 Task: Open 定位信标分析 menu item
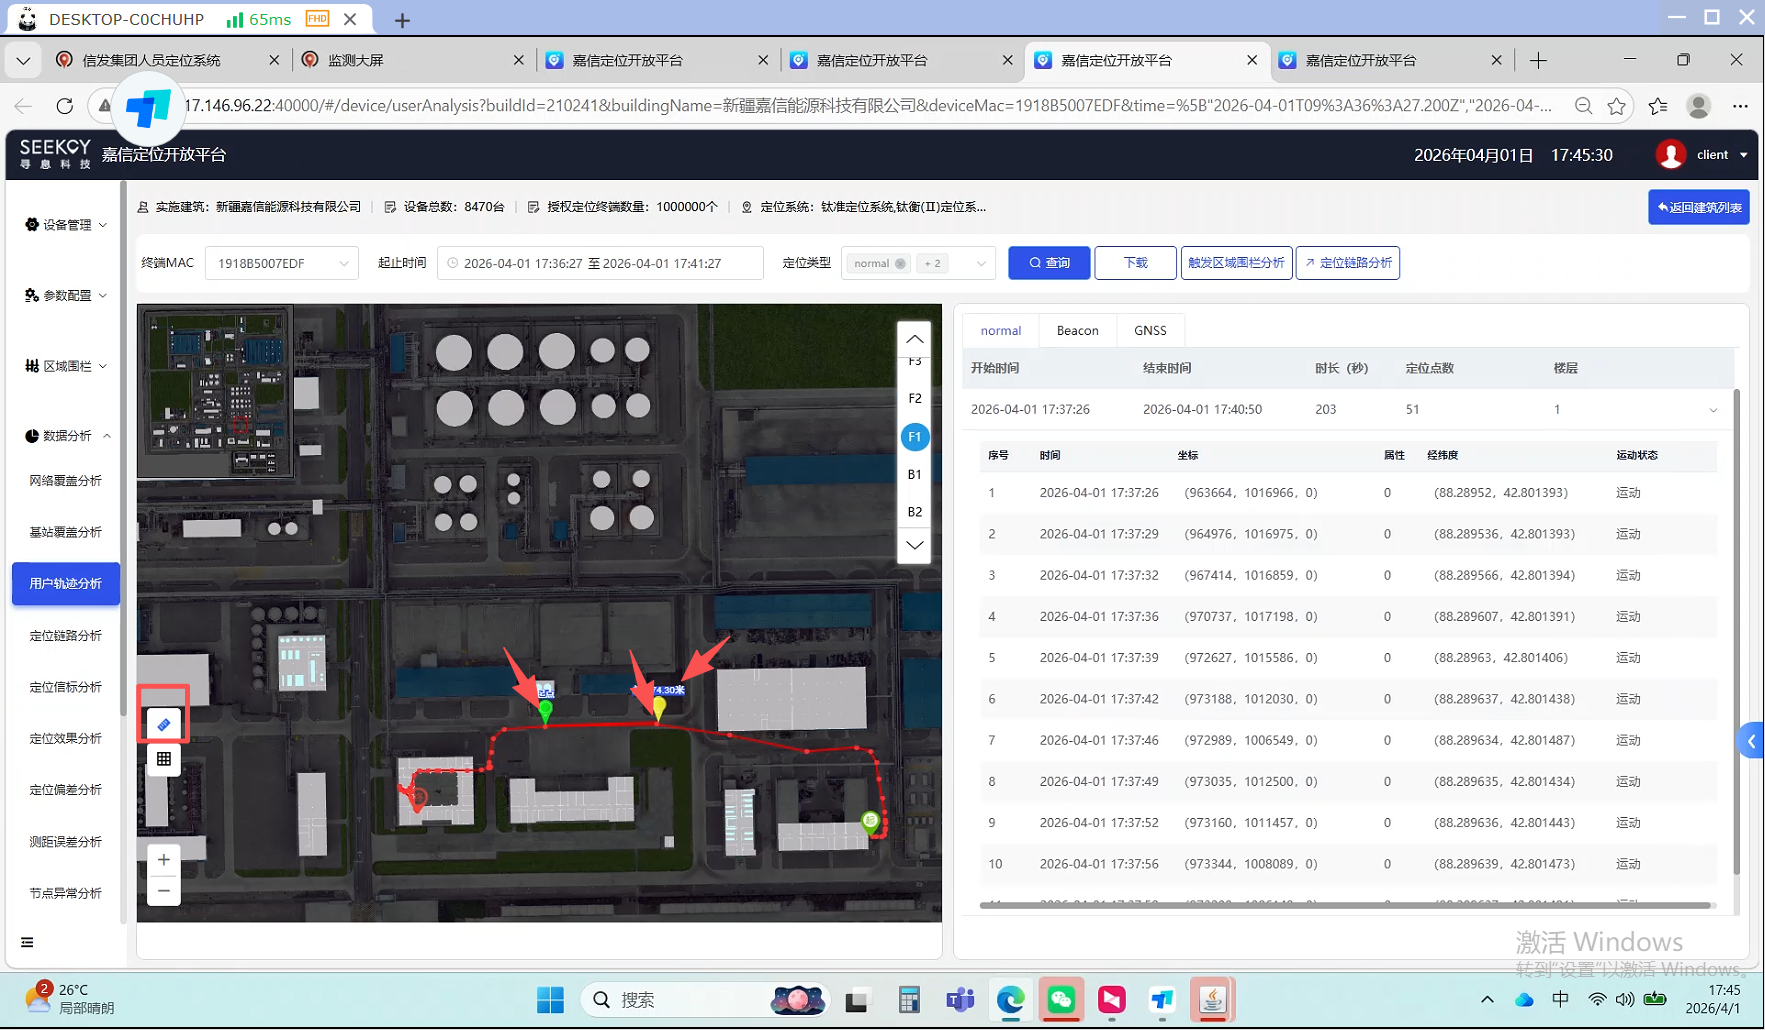coord(66,687)
